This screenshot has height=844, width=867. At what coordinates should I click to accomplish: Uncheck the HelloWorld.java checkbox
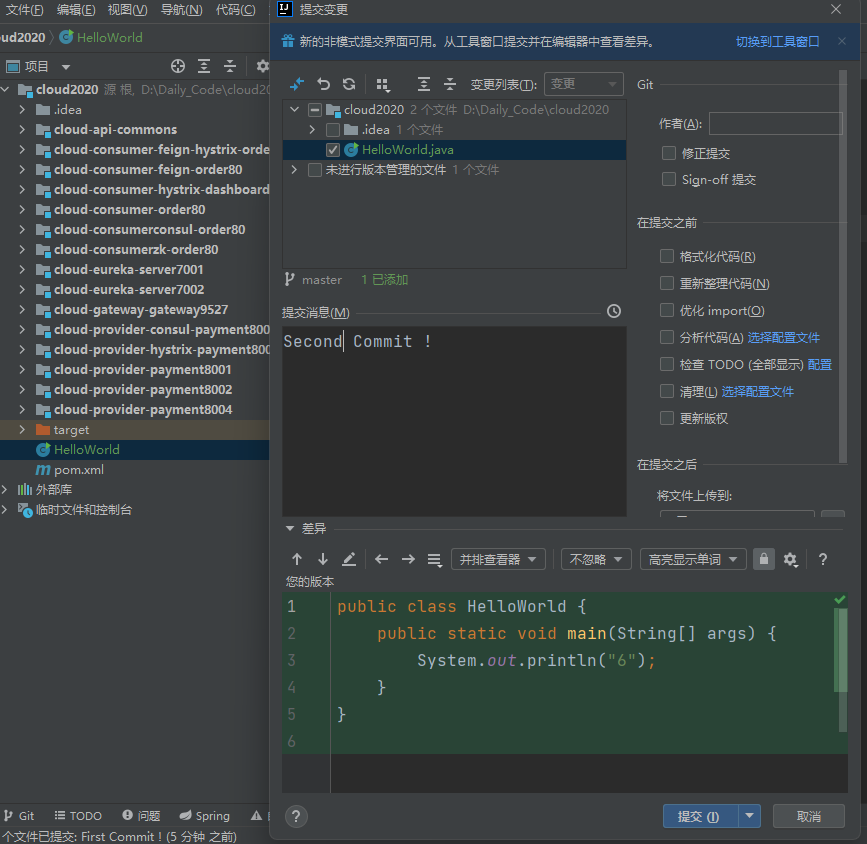click(x=333, y=150)
